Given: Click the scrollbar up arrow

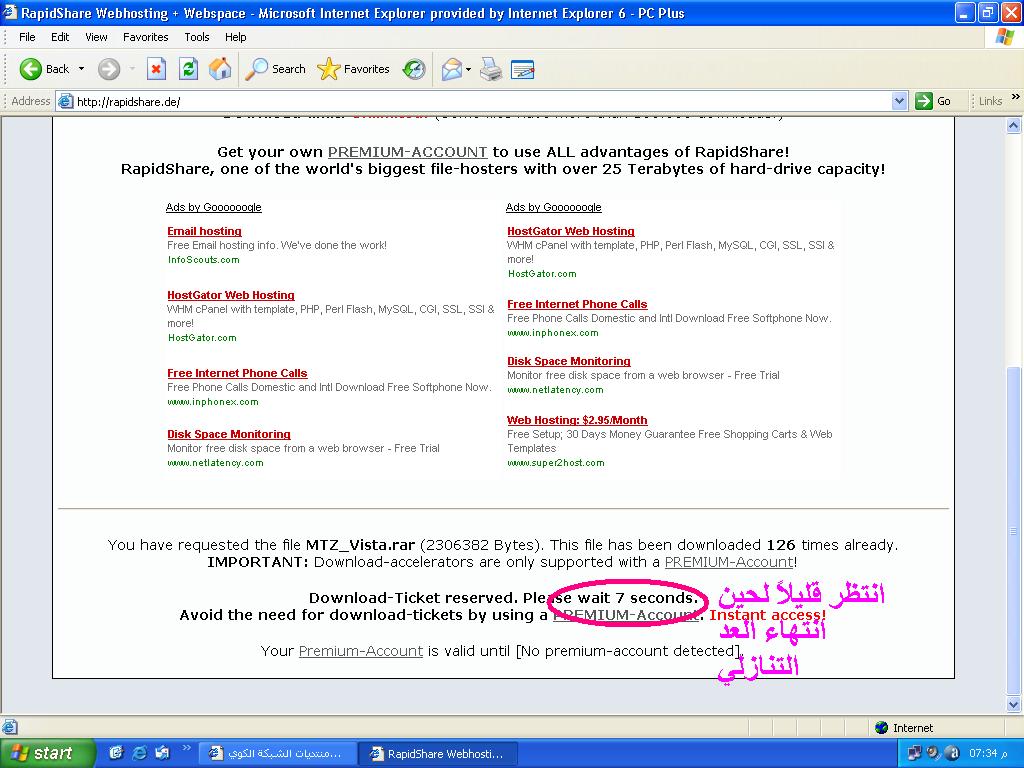Looking at the screenshot, I should tap(1014, 125).
